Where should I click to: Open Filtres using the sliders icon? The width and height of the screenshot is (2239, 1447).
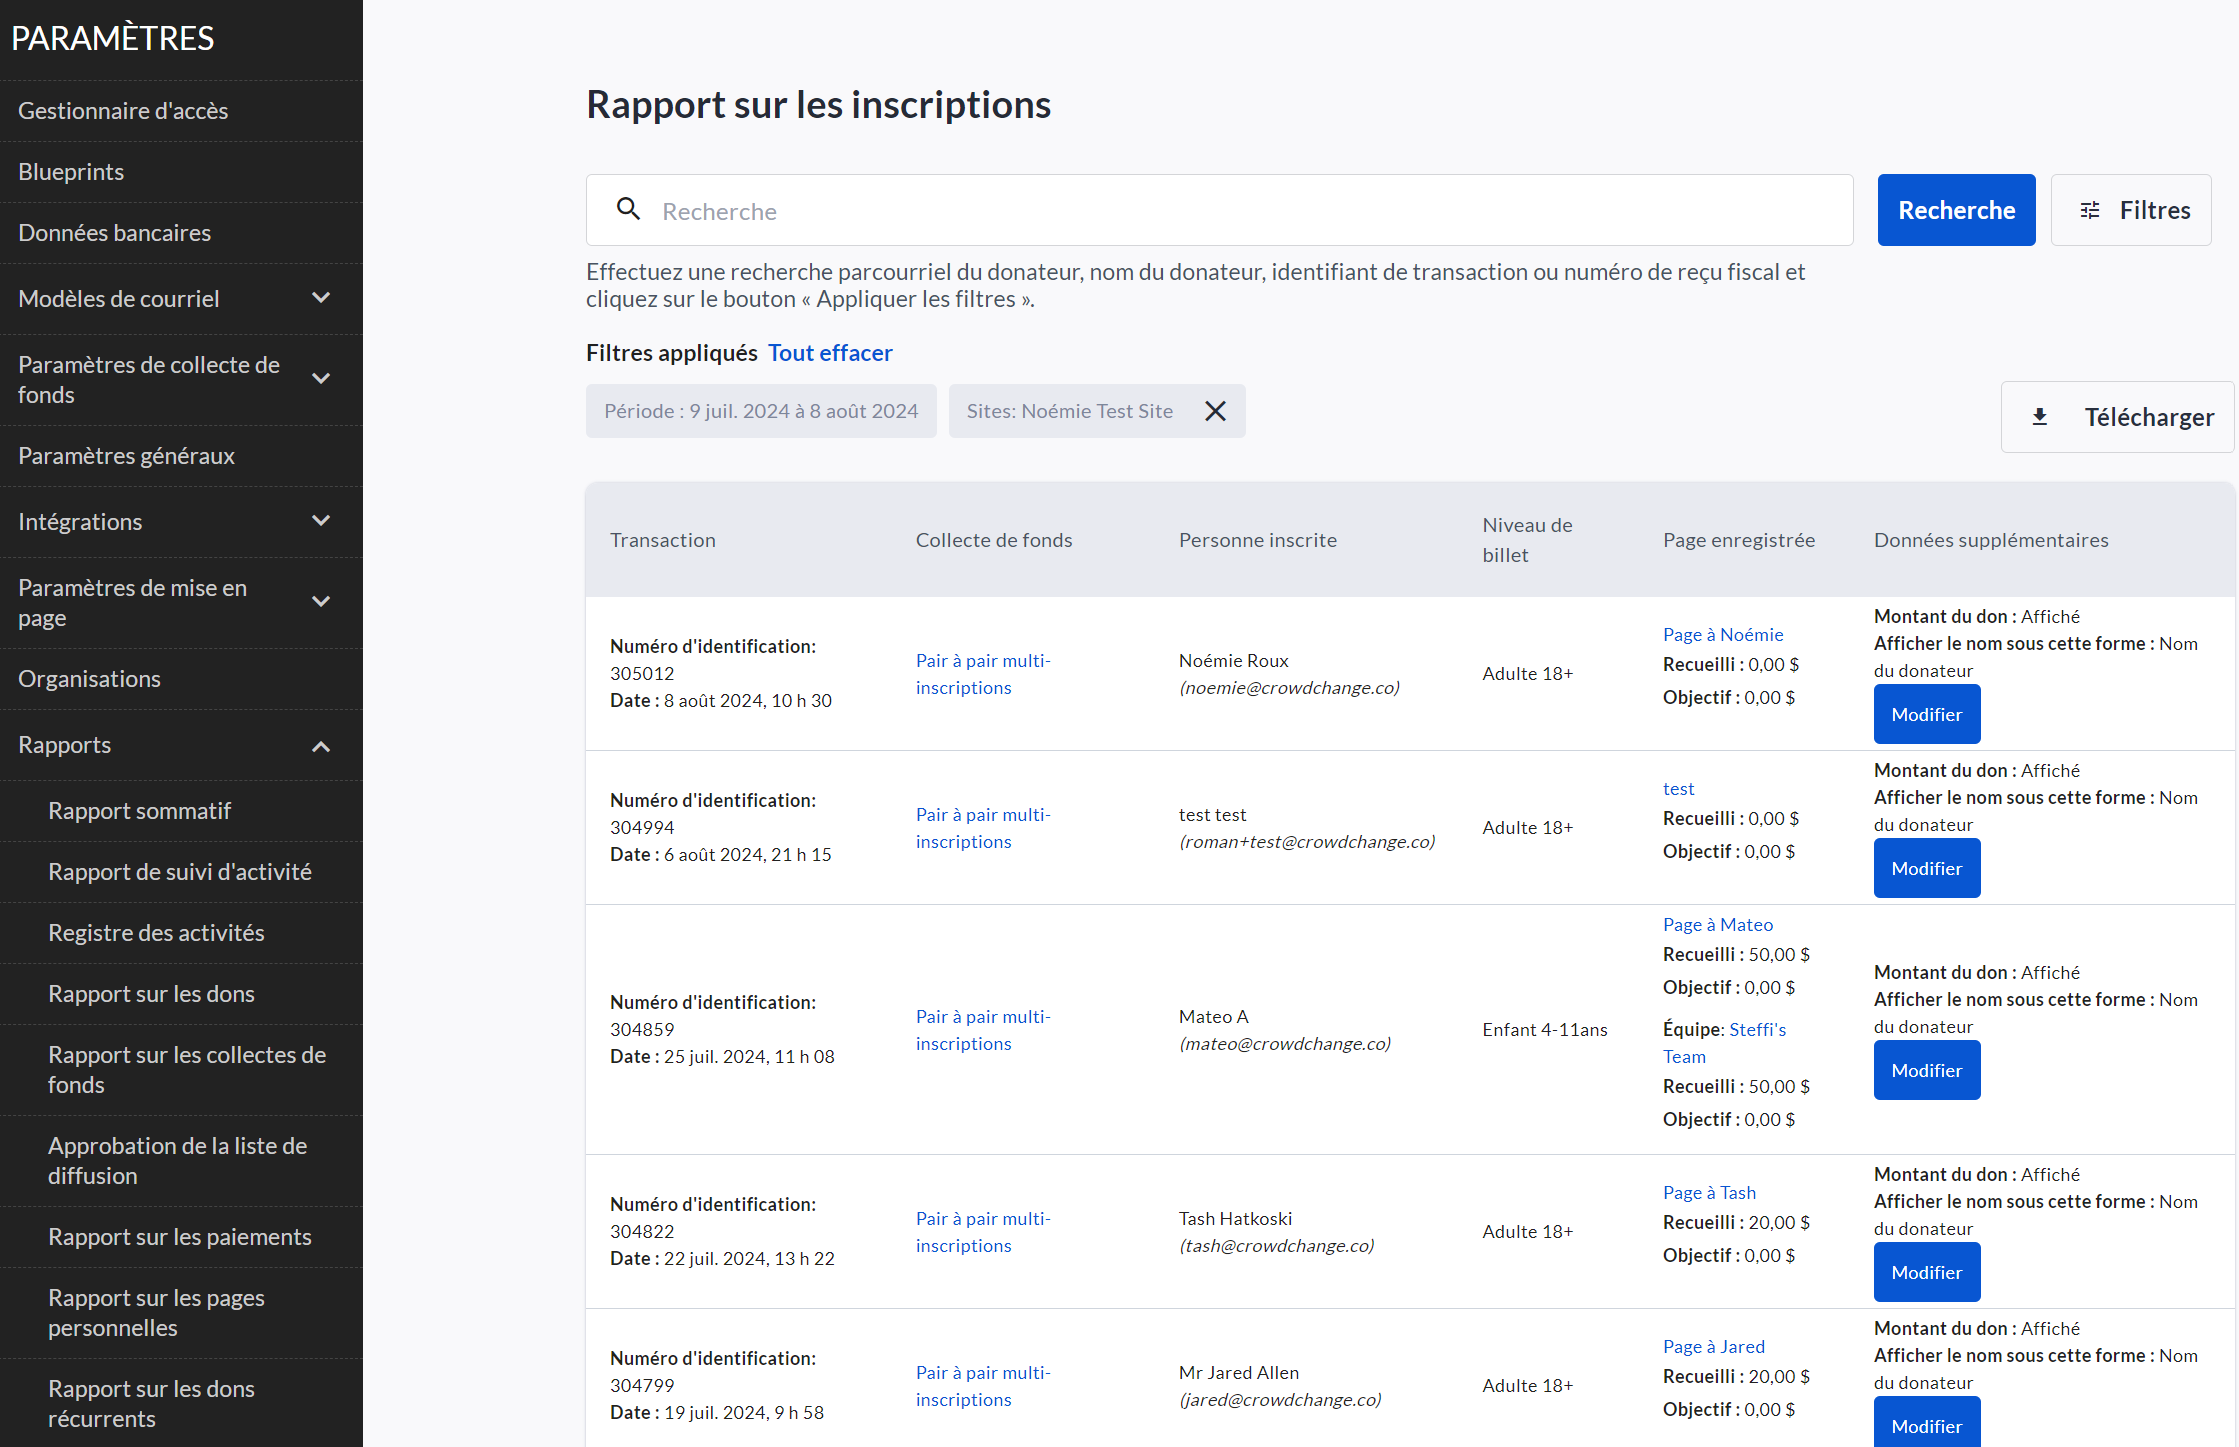[2090, 210]
